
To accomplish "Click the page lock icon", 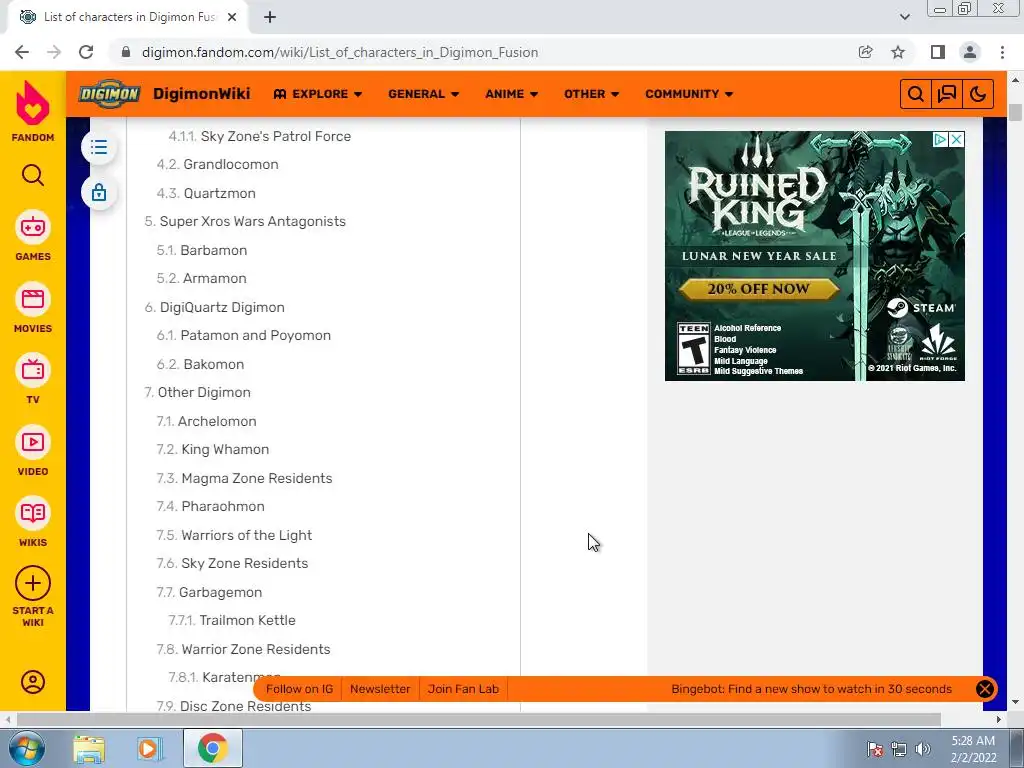I will 99,193.
